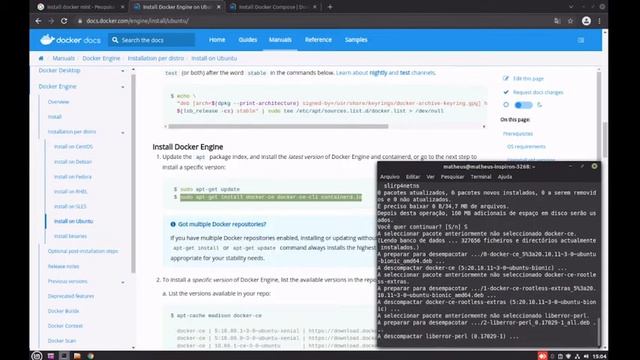Collapse the Installation per distro section
640x360 pixels.
click(x=122, y=133)
